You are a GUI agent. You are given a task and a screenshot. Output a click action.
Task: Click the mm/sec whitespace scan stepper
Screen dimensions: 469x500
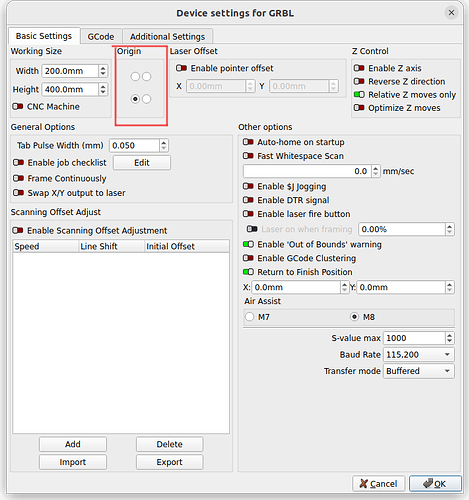point(376,171)
